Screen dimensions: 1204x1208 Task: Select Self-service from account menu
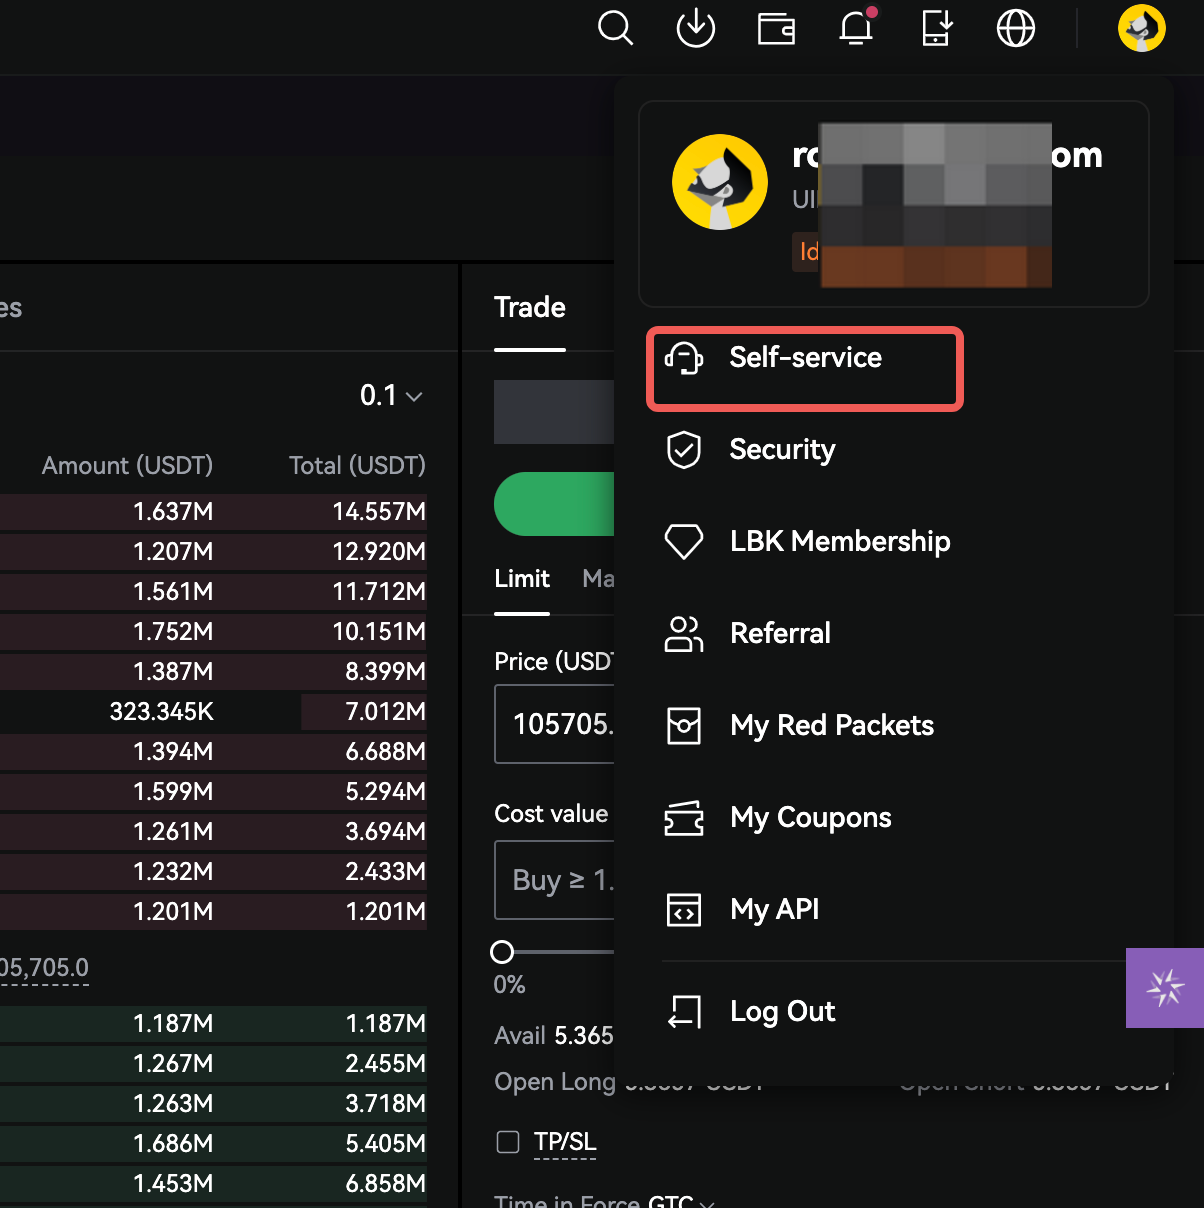click(x=804, y=358)
